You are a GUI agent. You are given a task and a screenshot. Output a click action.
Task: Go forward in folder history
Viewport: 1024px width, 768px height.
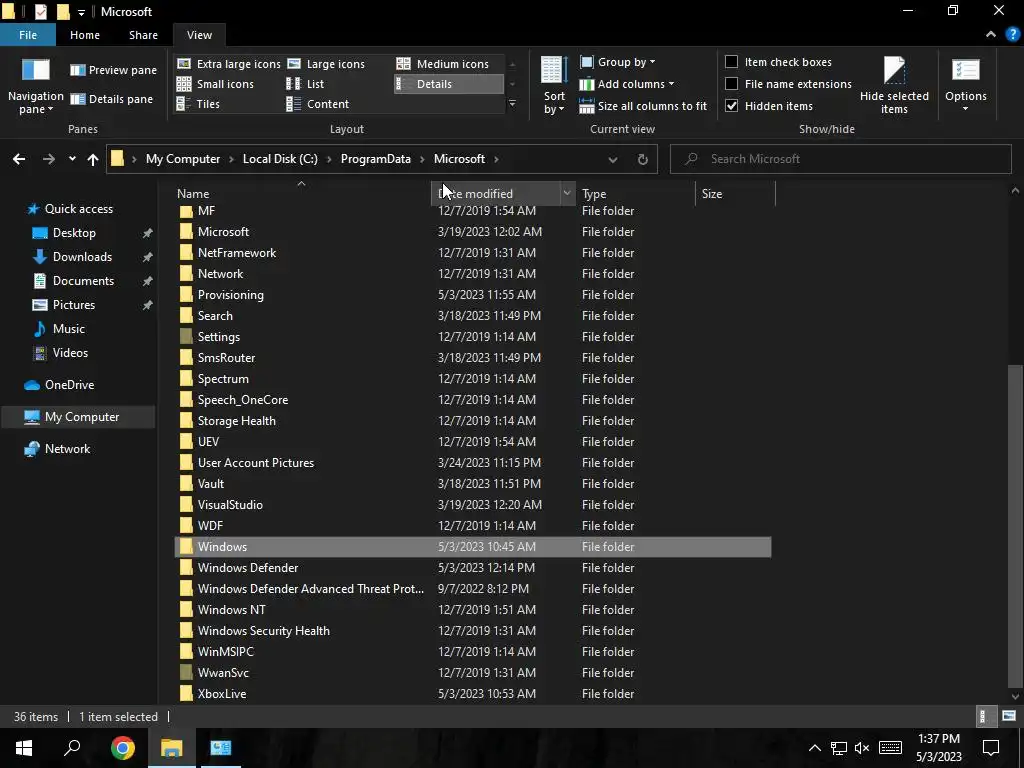(x=49, y=159)
